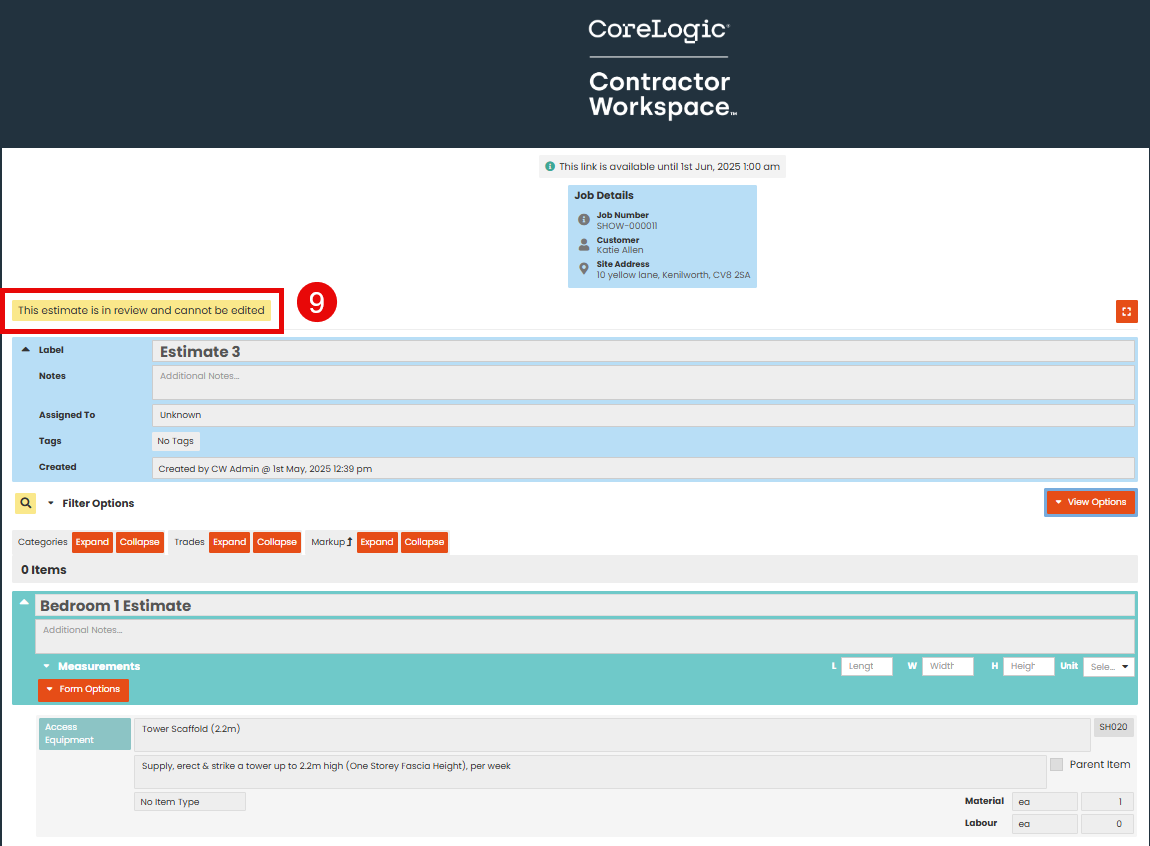Expand all Trades
The width and height of the screenshot is (1150, 846).
[230, 542]
